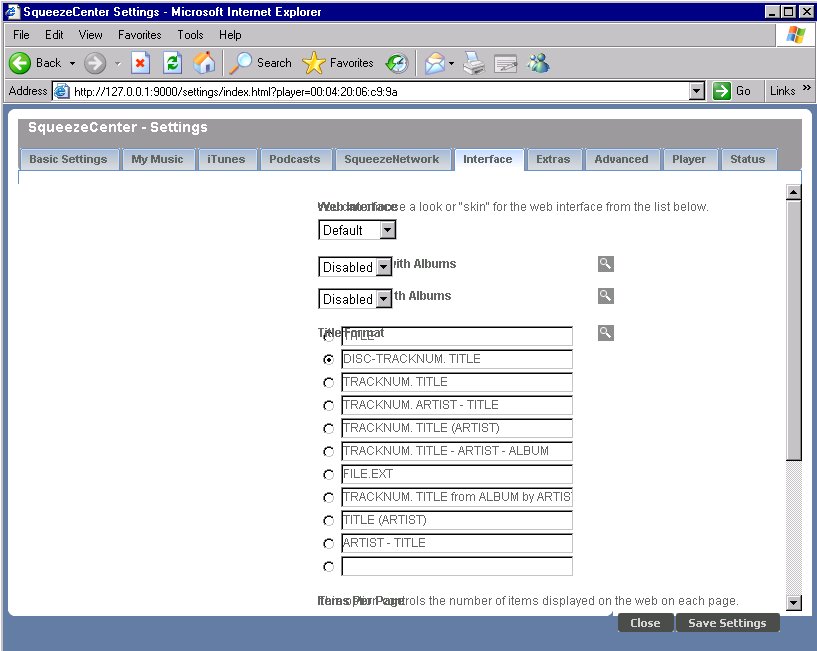Image resolution: width=817 pixels, height=651 pixels.
Task: Go to the Home page icon
Action: click(x=203, y=63)
